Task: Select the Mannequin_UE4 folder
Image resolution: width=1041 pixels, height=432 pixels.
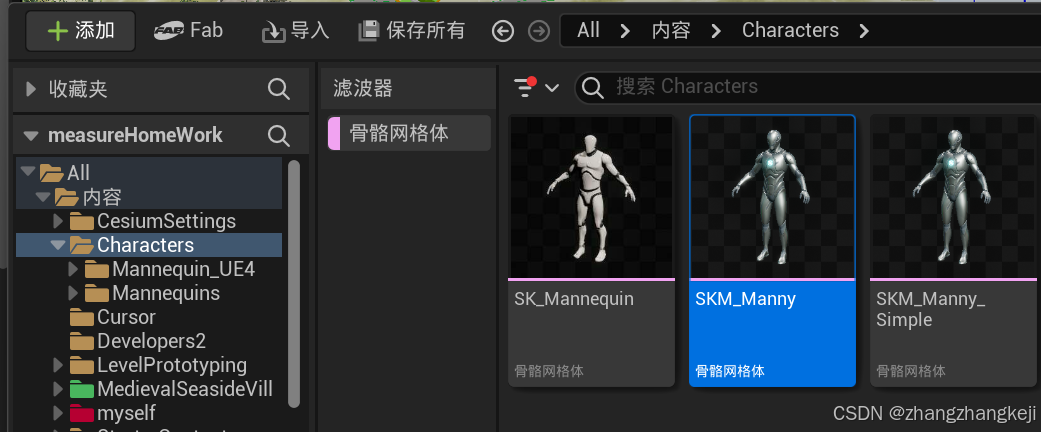Action: coord(170,269)
